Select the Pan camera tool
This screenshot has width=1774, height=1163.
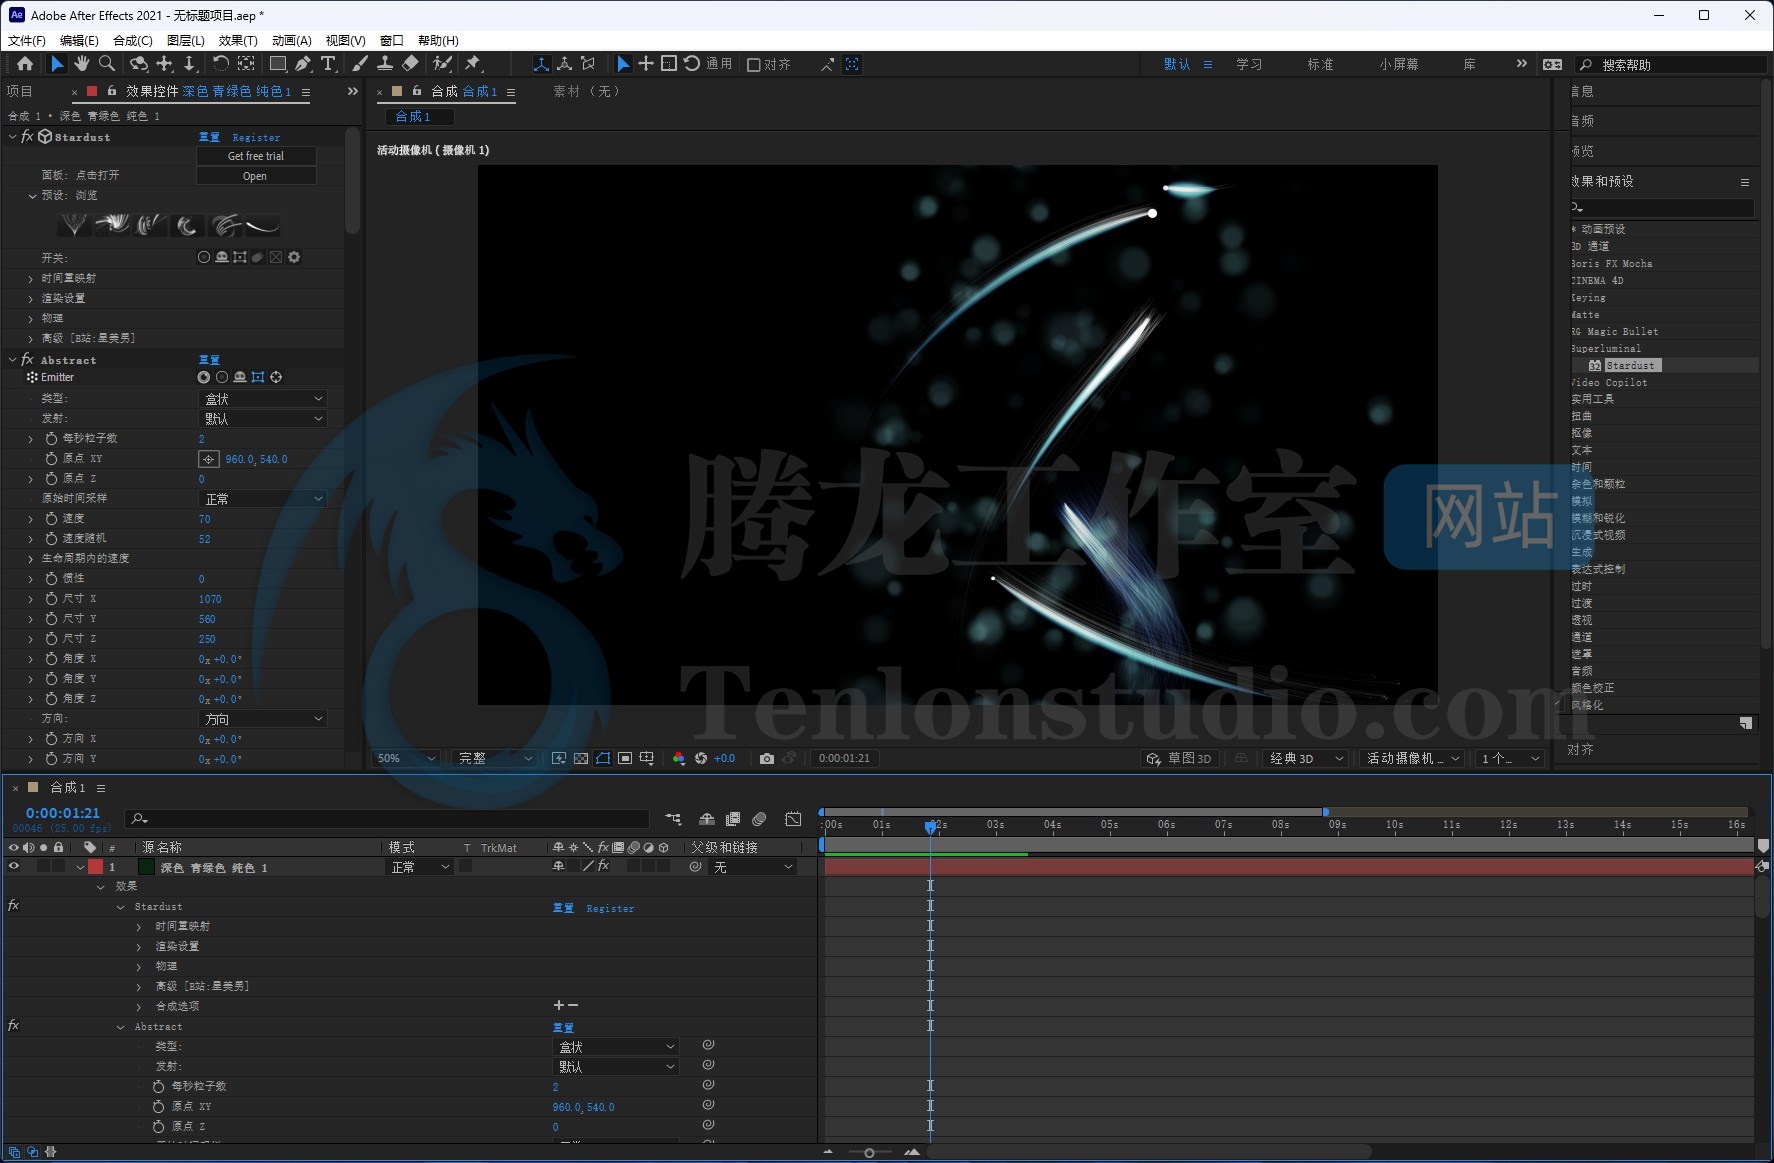click(x=165, y=64)
